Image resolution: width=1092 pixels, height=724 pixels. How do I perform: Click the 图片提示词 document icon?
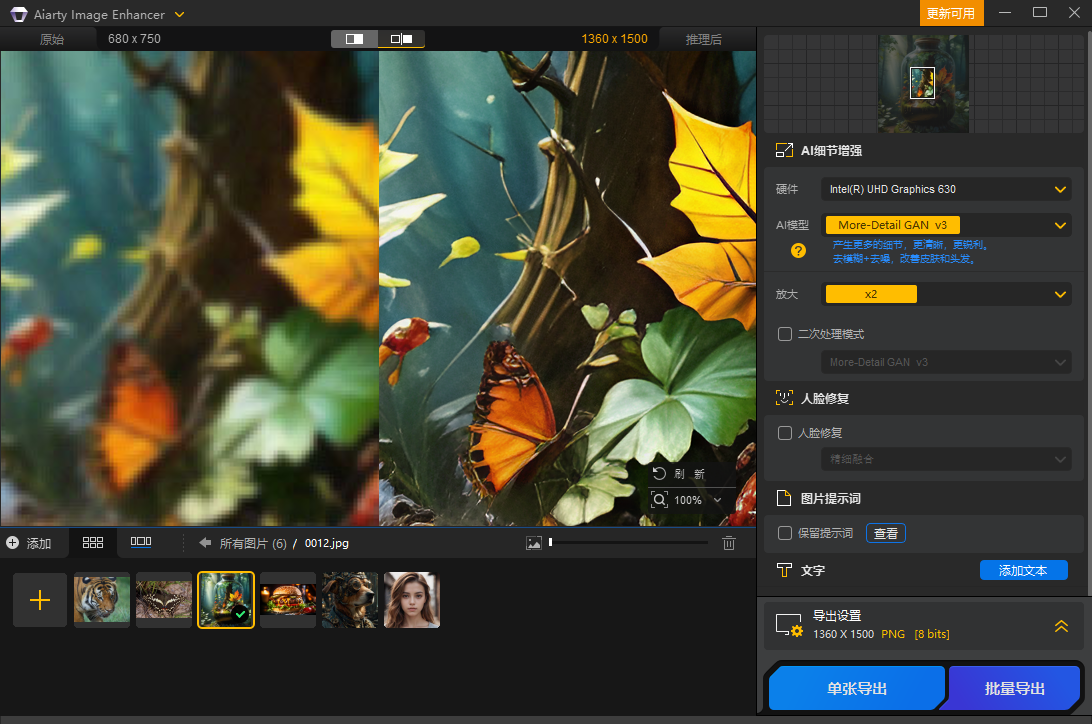click(784, 498)
